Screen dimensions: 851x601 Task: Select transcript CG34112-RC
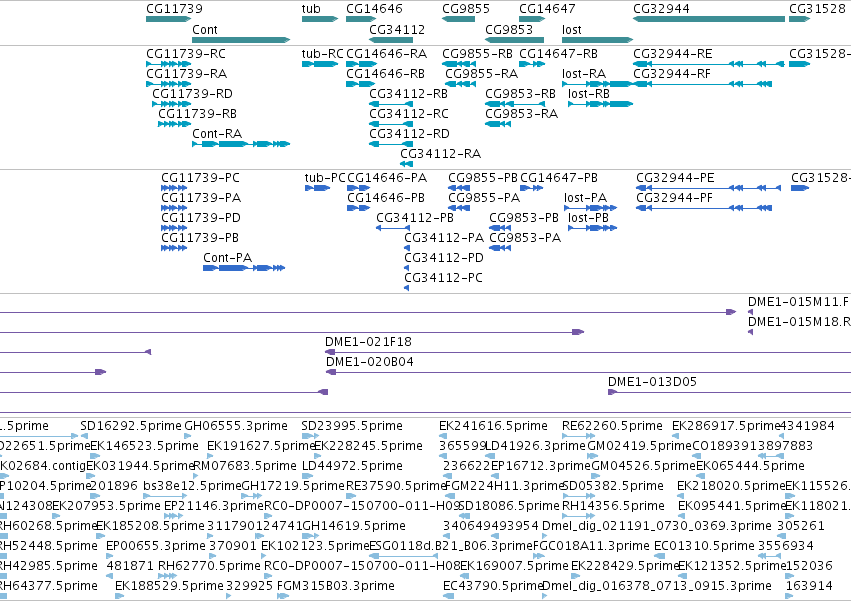[391, 124]
